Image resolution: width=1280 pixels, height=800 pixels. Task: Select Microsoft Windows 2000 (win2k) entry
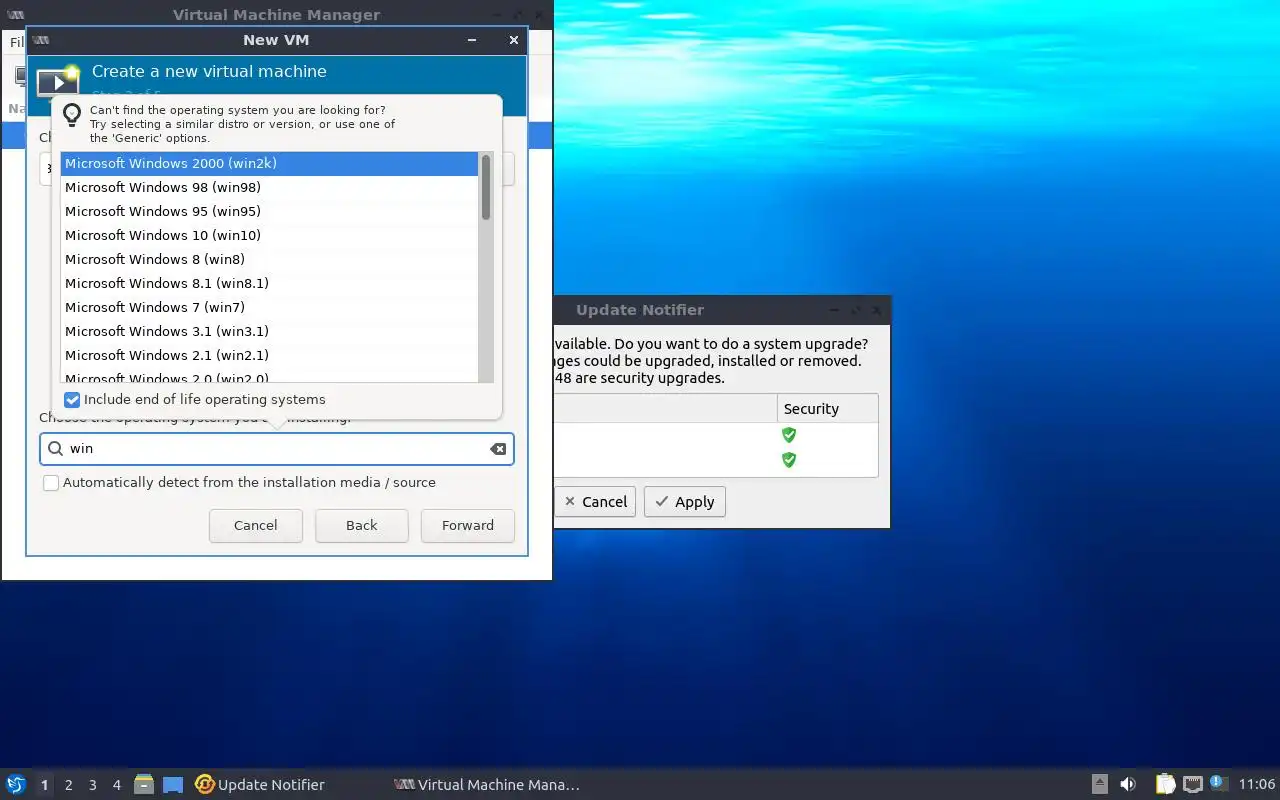point(269,163)
